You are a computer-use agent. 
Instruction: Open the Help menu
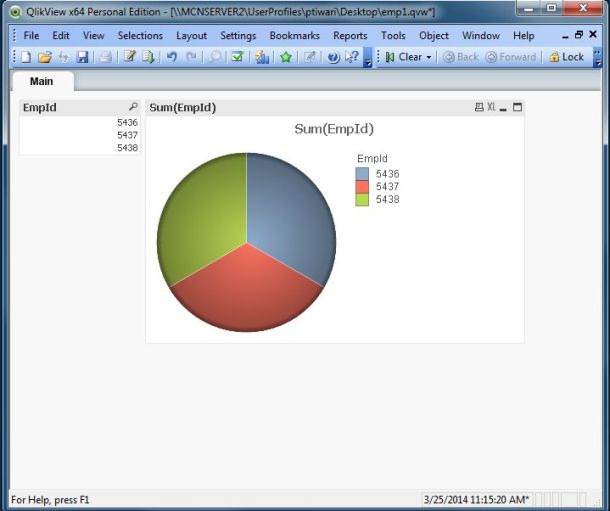click(x=524, y=36)
